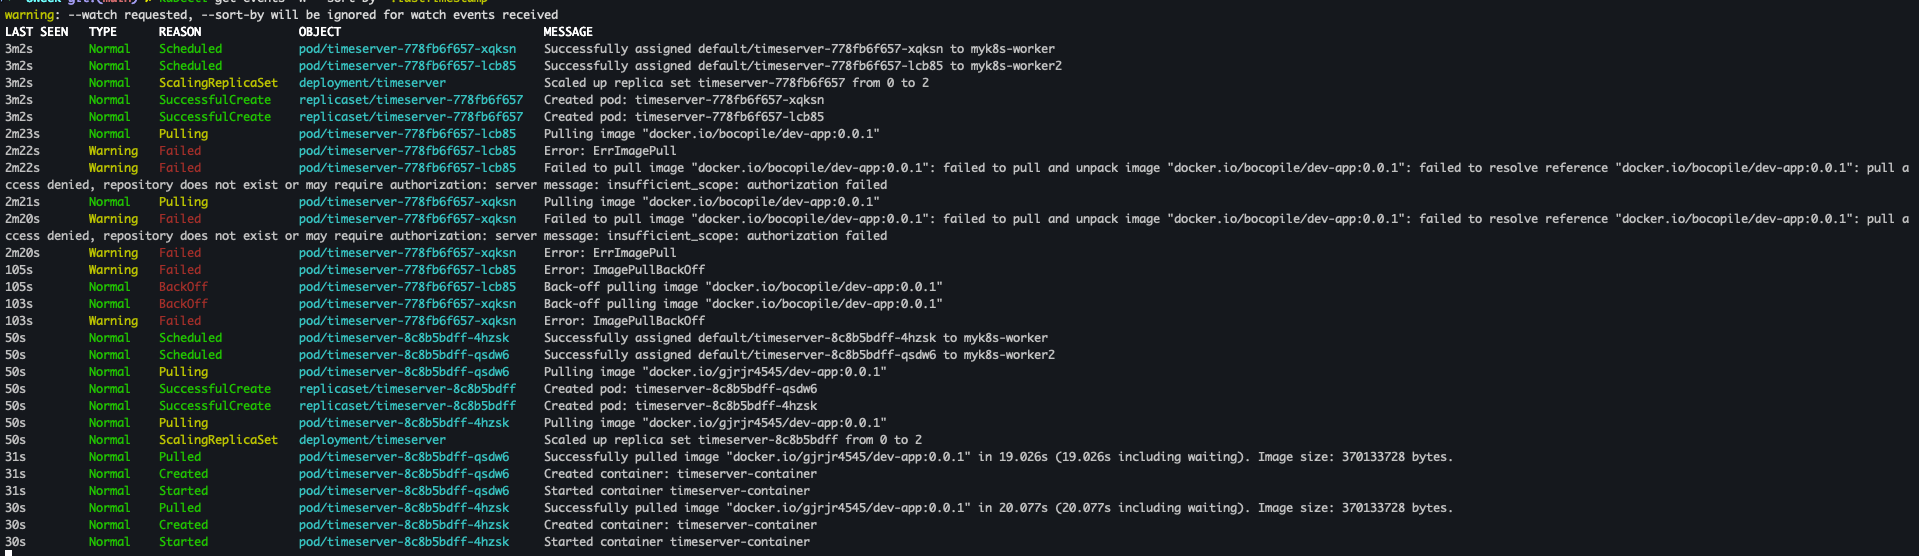Screen dimensions: 1919x556
Task: Click the pulled image message showing 20.077s
Action: click(x=998, y=508)
